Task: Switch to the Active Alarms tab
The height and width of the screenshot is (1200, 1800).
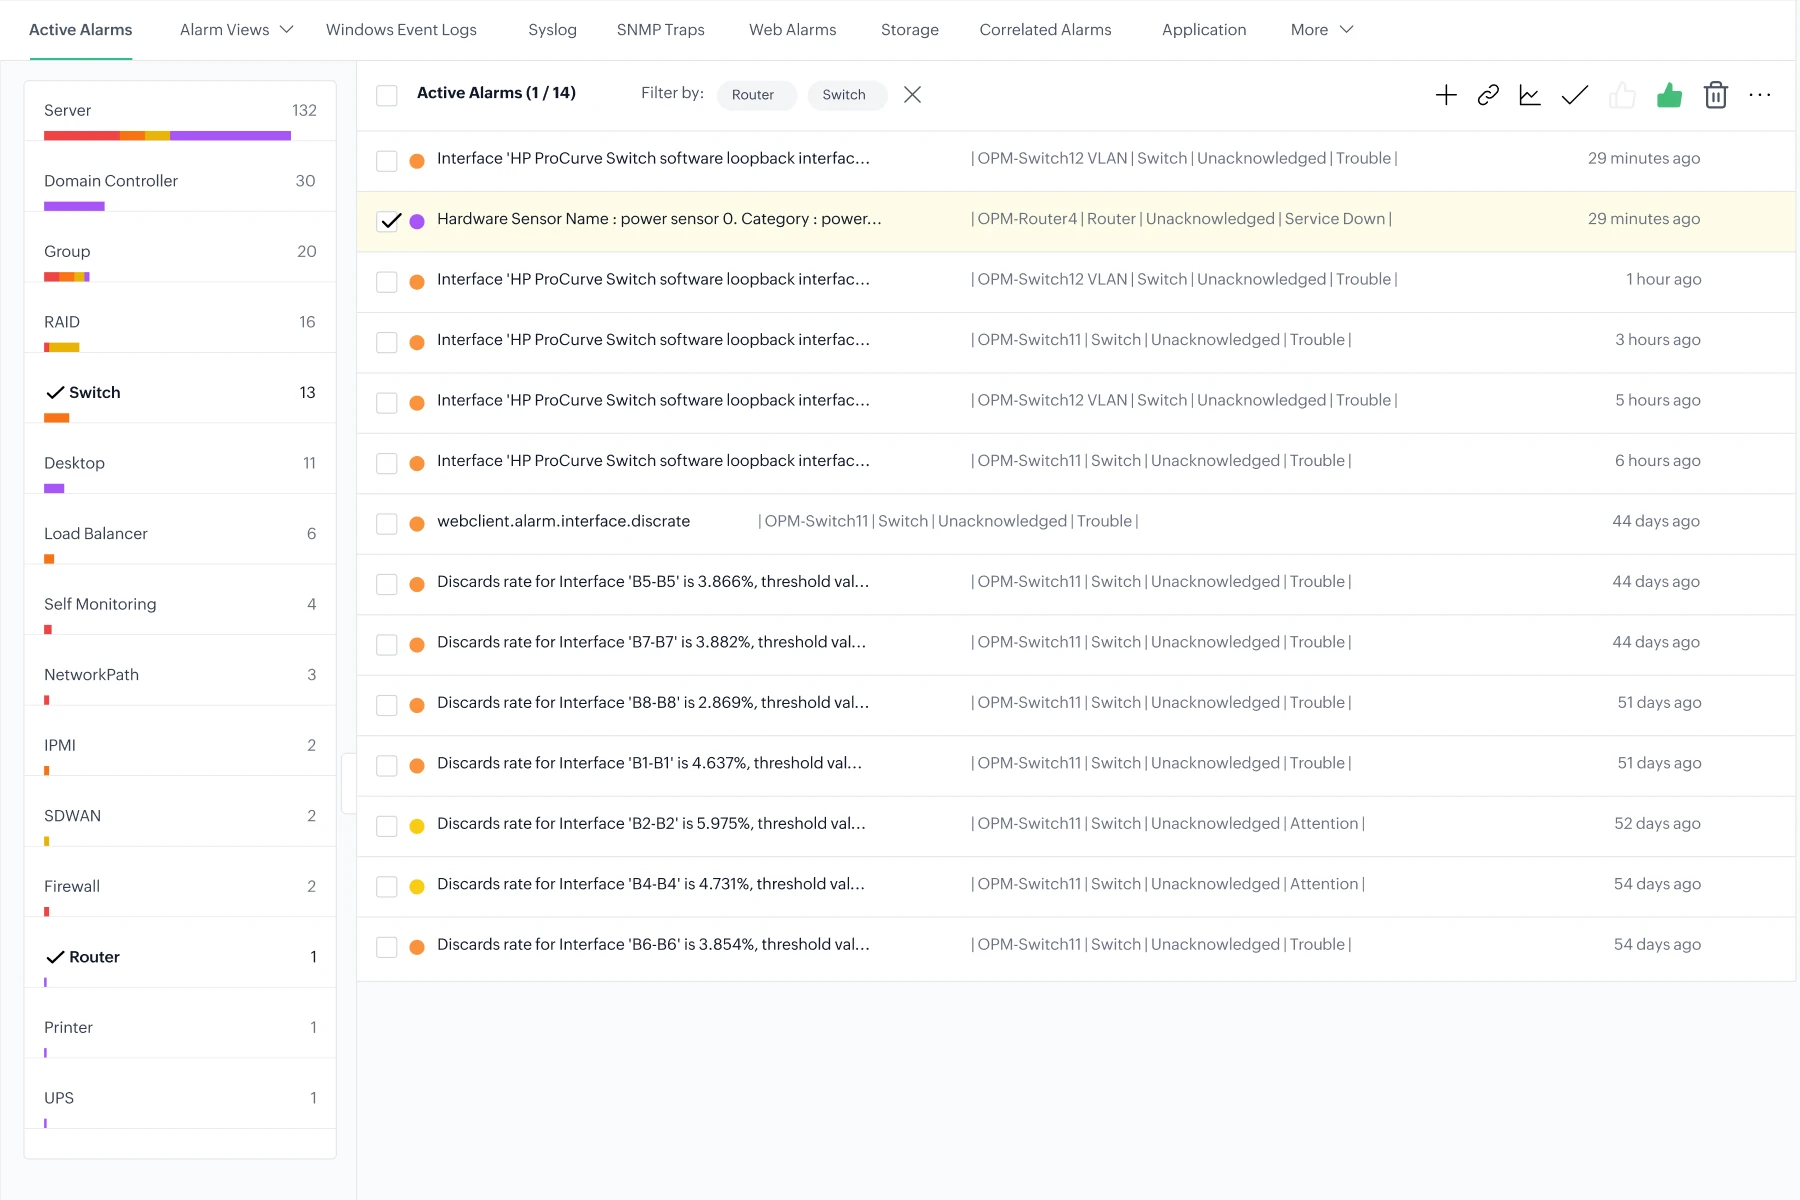Action: (80, 30)
